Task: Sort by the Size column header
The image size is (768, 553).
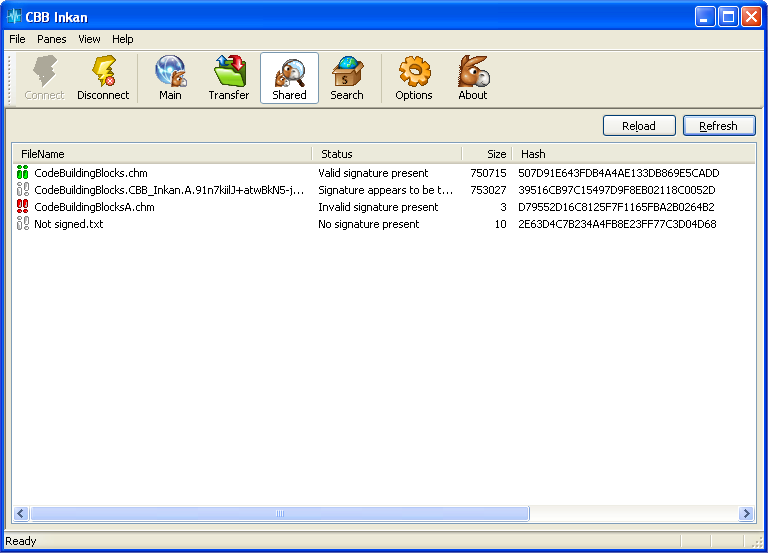Action: pyautogui.click(x=487, y=154)
